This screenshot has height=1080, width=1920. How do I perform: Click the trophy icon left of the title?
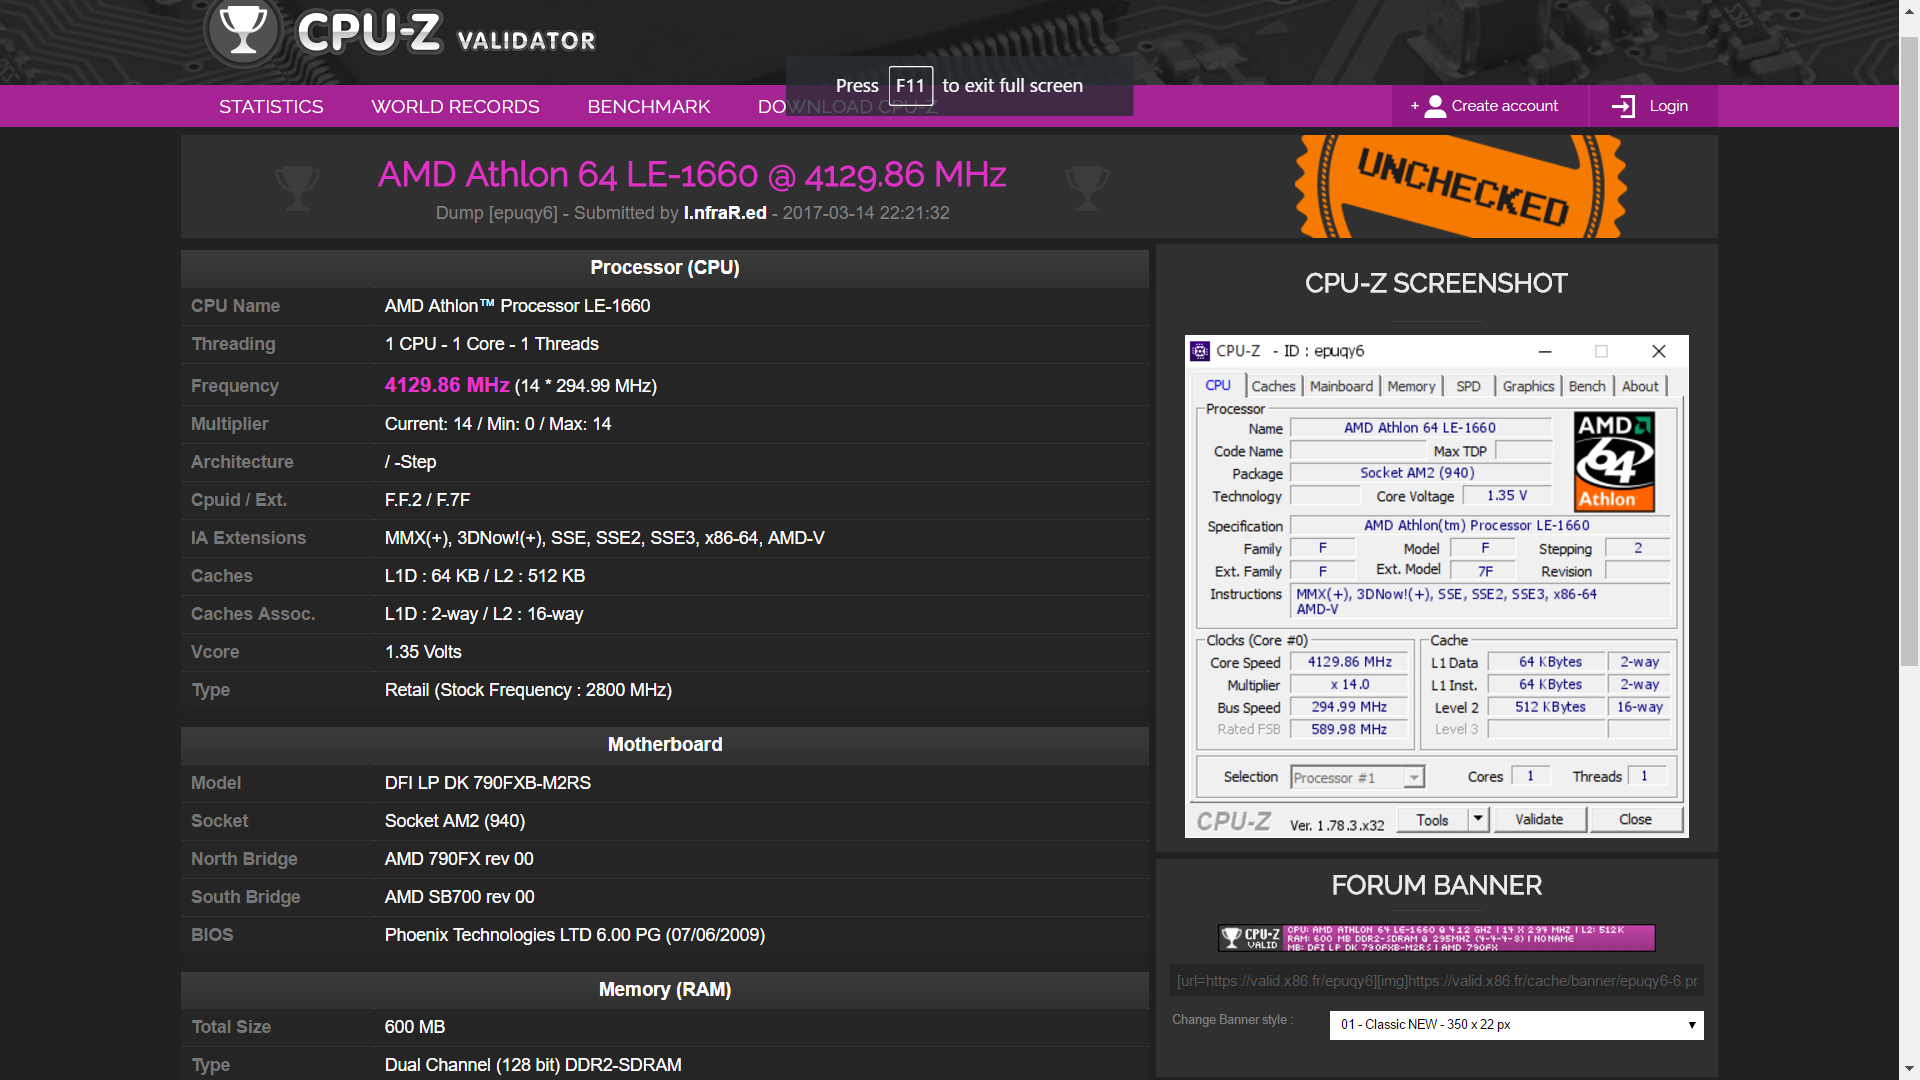click(x=297, y=187)
